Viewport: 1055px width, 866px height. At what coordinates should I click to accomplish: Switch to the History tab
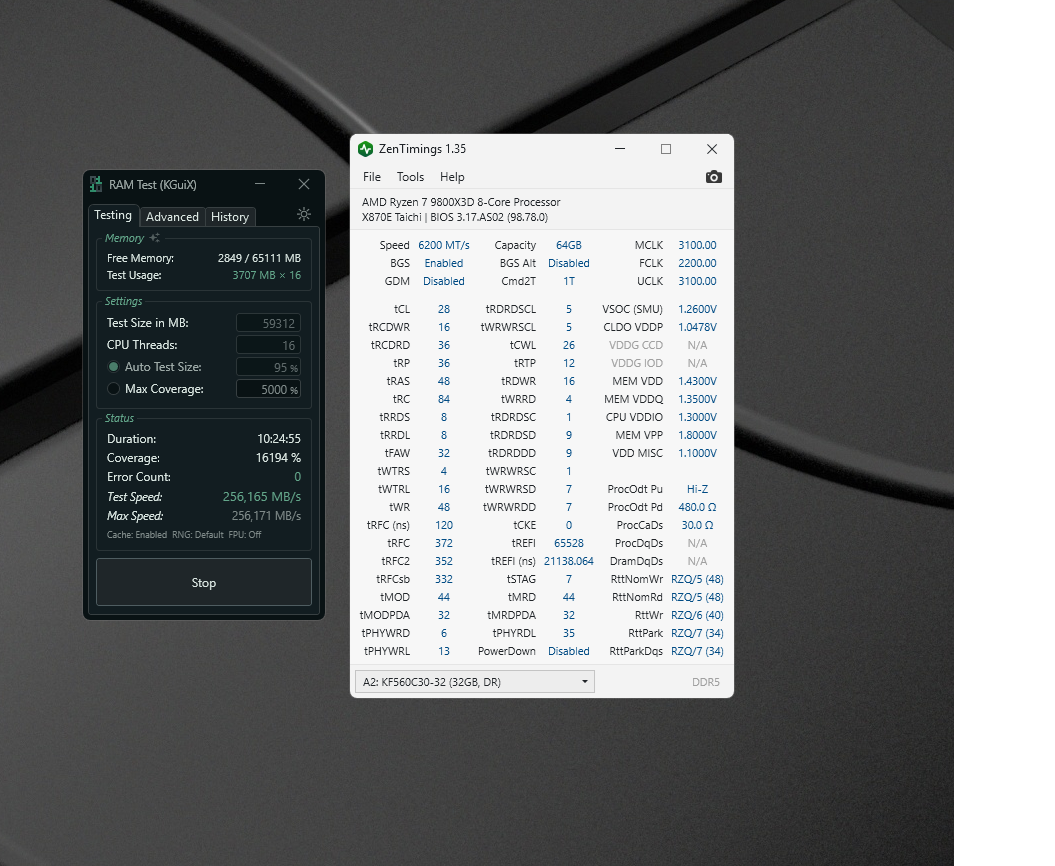[230, 217]
